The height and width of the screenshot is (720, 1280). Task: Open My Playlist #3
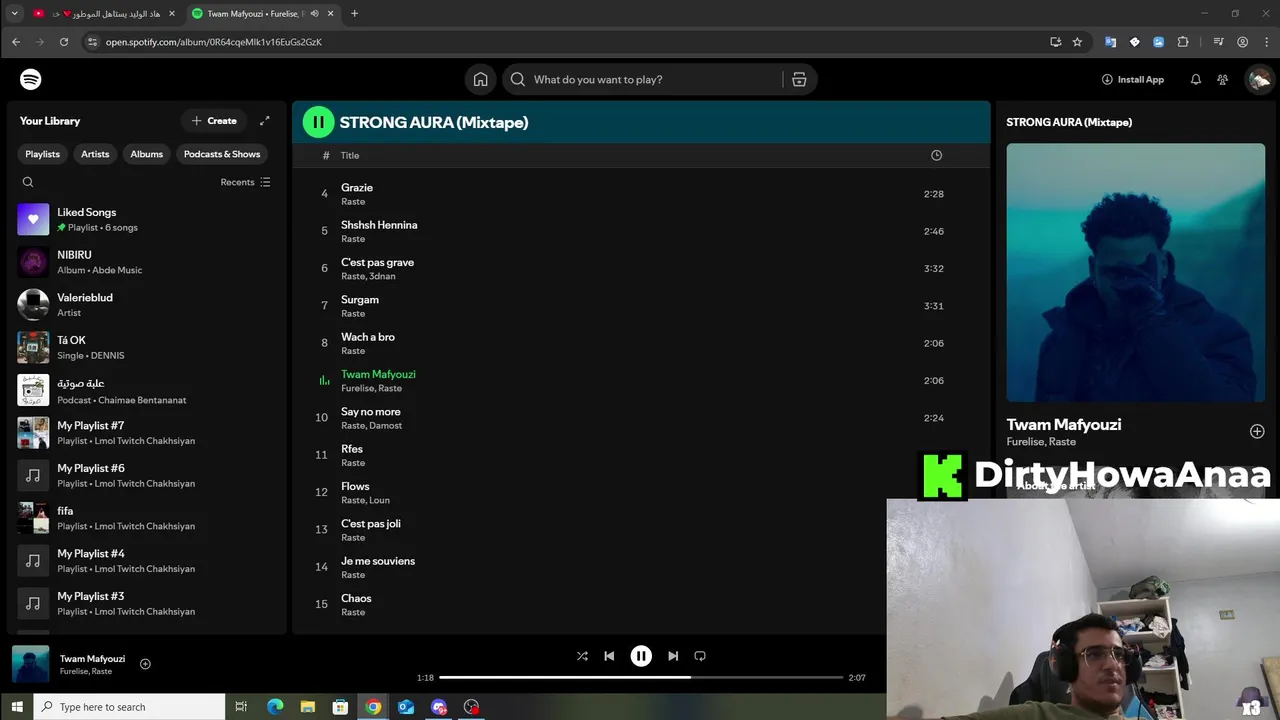click(x=145, y=603)
